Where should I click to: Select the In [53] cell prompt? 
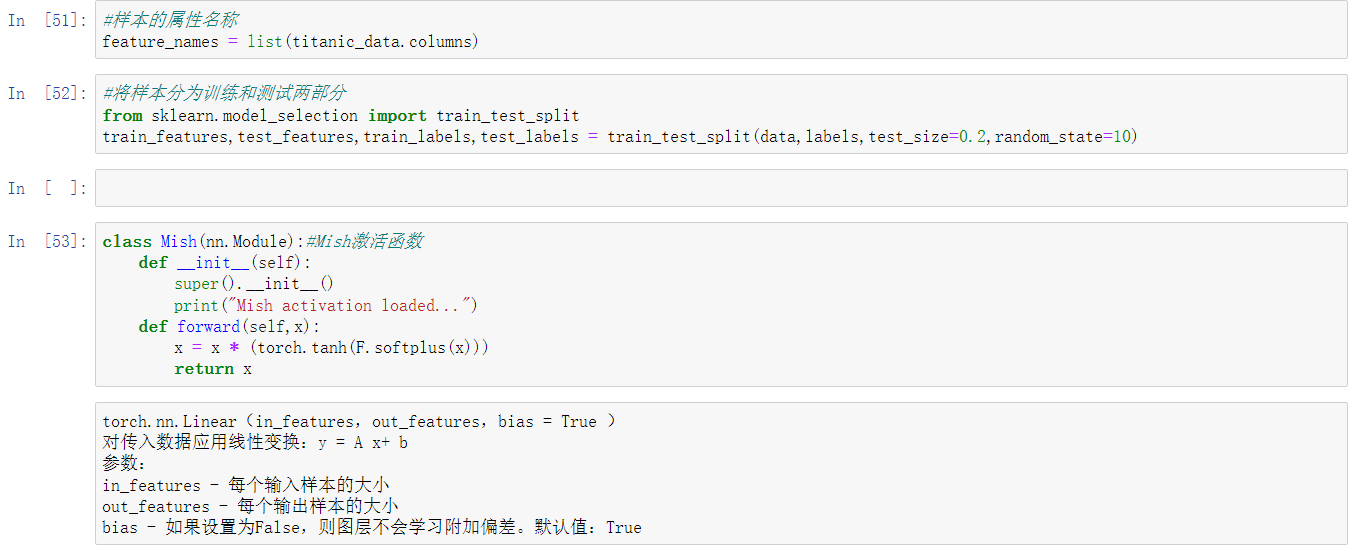click(47, 242)
